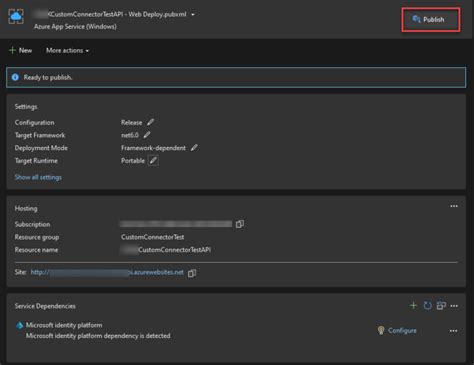The width and height of the screenshot is (474, 365).
Task: Copy the Subscription ID
Action: (x=240, y=224)
